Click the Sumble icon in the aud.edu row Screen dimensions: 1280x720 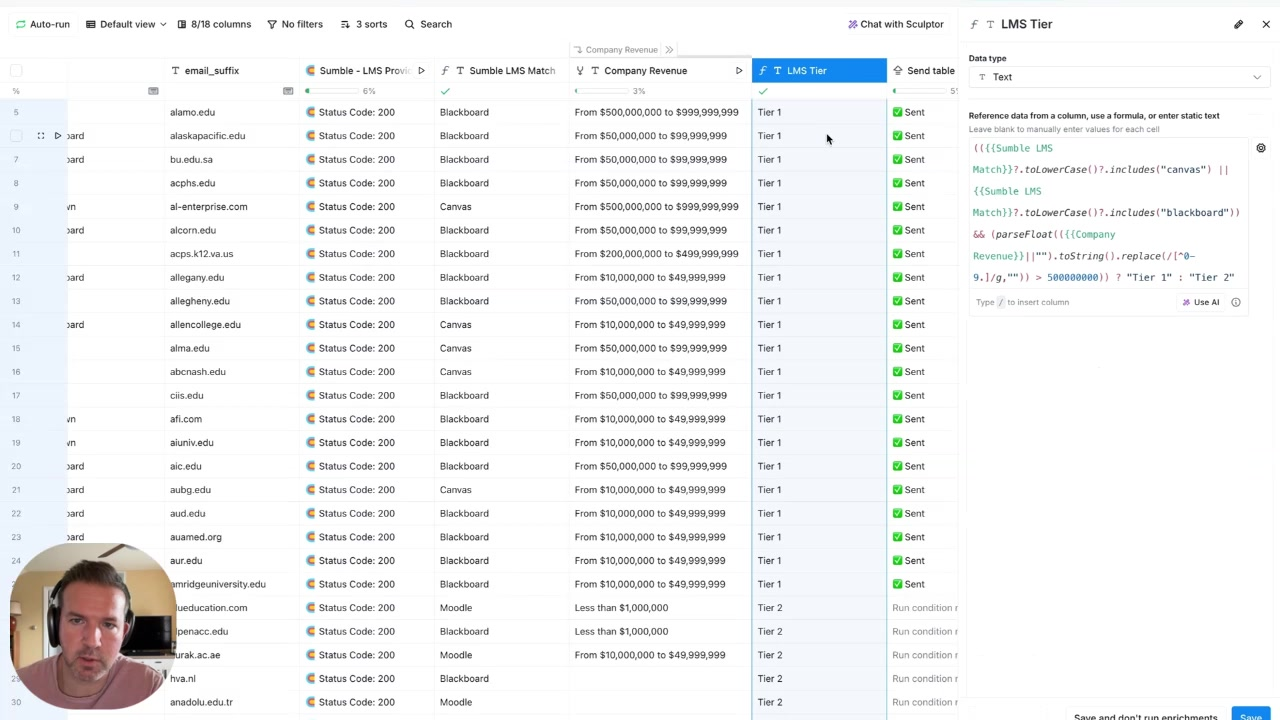tap(311, 513)
